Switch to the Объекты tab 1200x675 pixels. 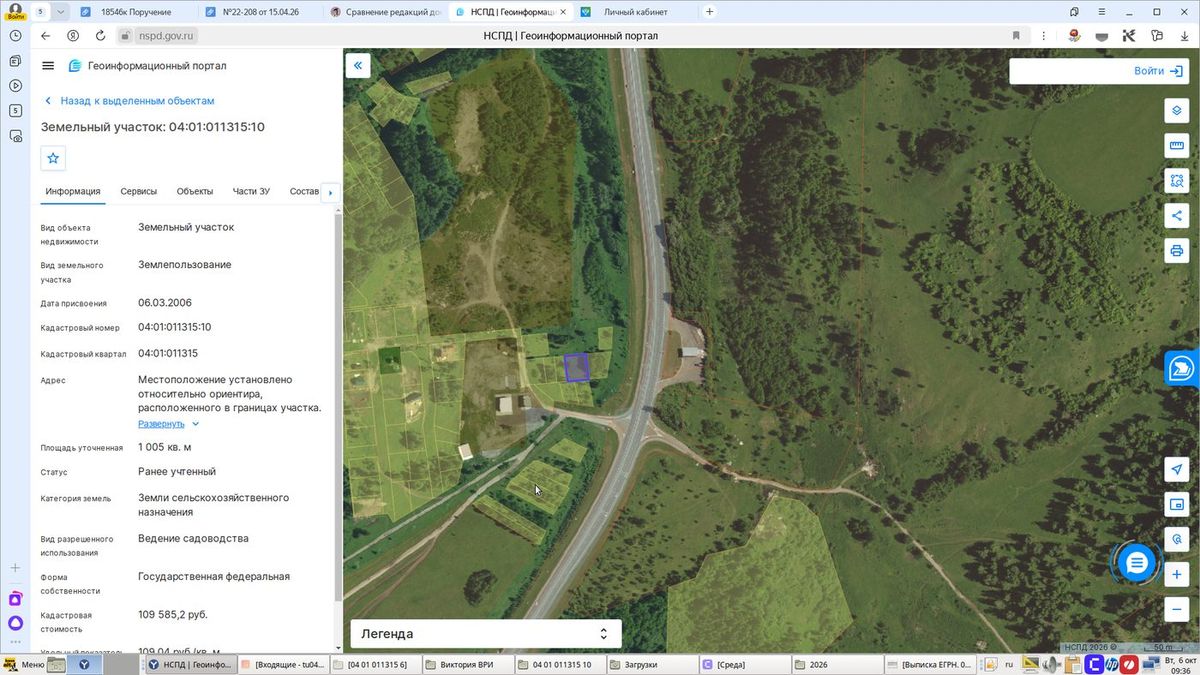195,191
